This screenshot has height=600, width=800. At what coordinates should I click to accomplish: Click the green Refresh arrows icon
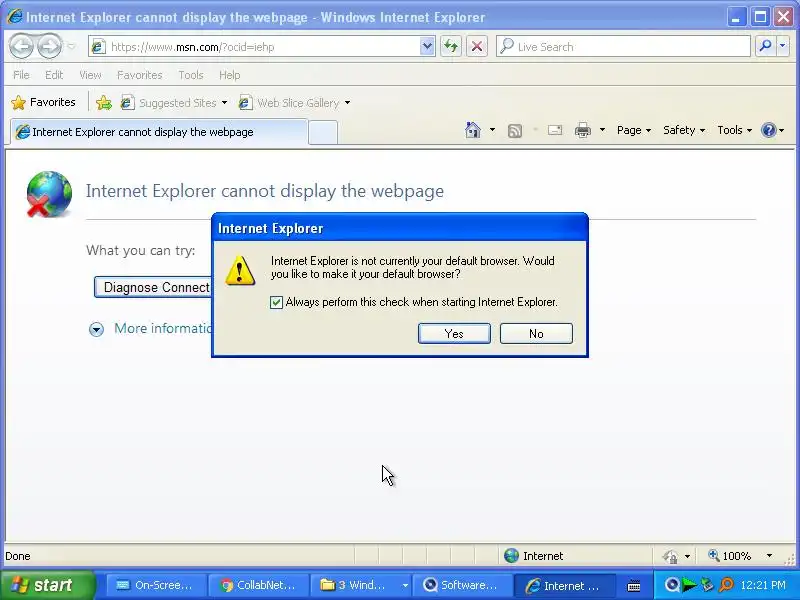[451, 46]
